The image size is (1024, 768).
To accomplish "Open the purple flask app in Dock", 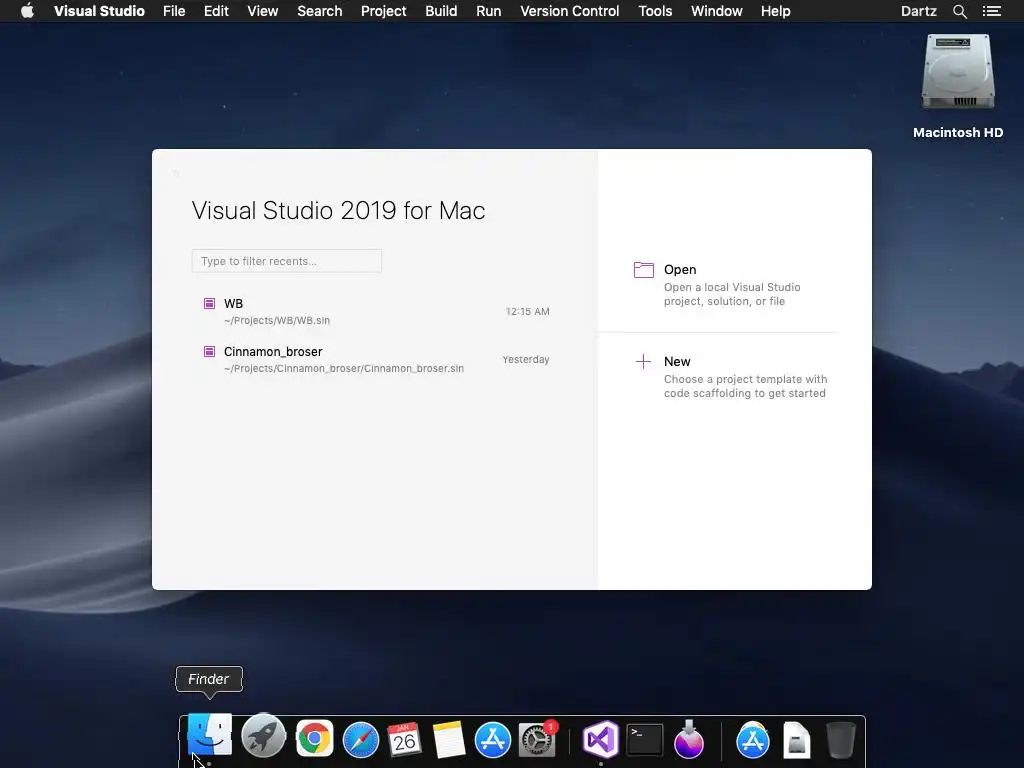I will tap(688, 740).
